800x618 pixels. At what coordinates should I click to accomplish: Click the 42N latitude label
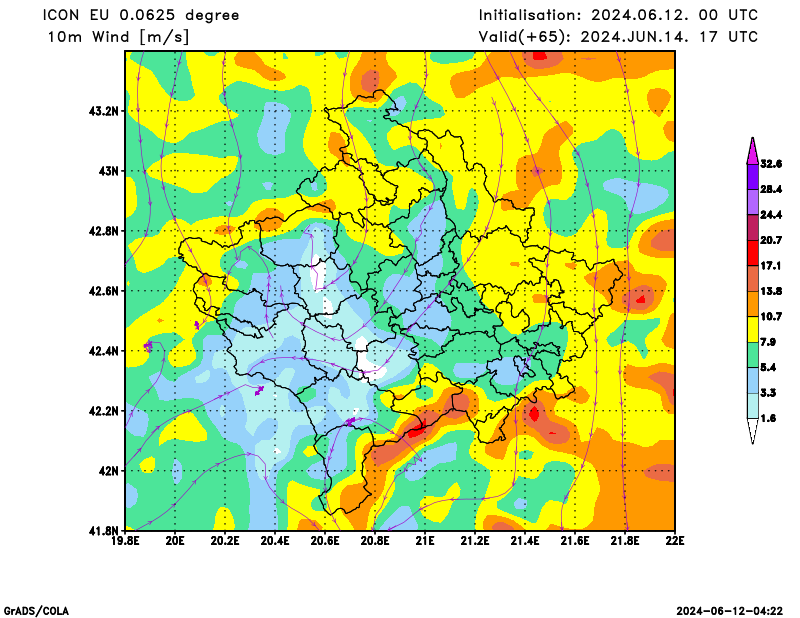click(109, 471)
